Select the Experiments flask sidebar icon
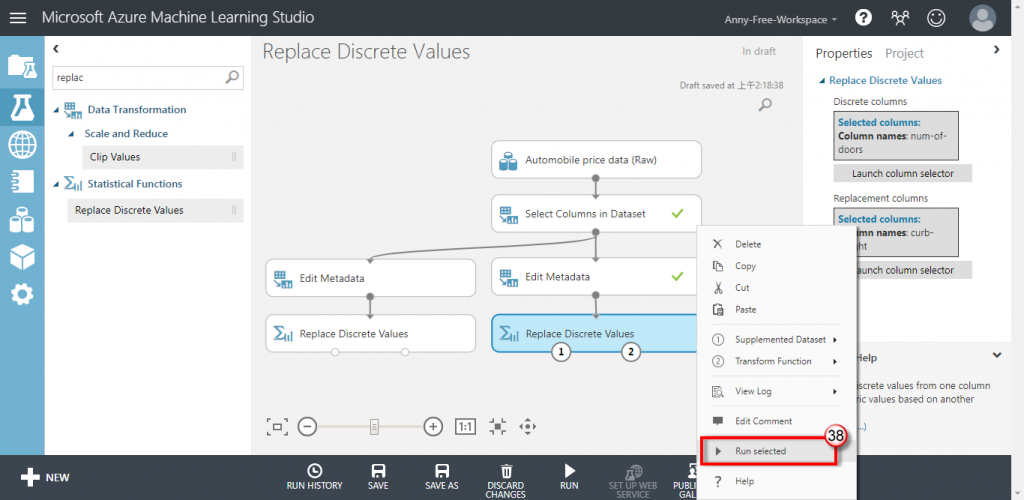The image size is (1024, 500). click(x=22, y=107)
